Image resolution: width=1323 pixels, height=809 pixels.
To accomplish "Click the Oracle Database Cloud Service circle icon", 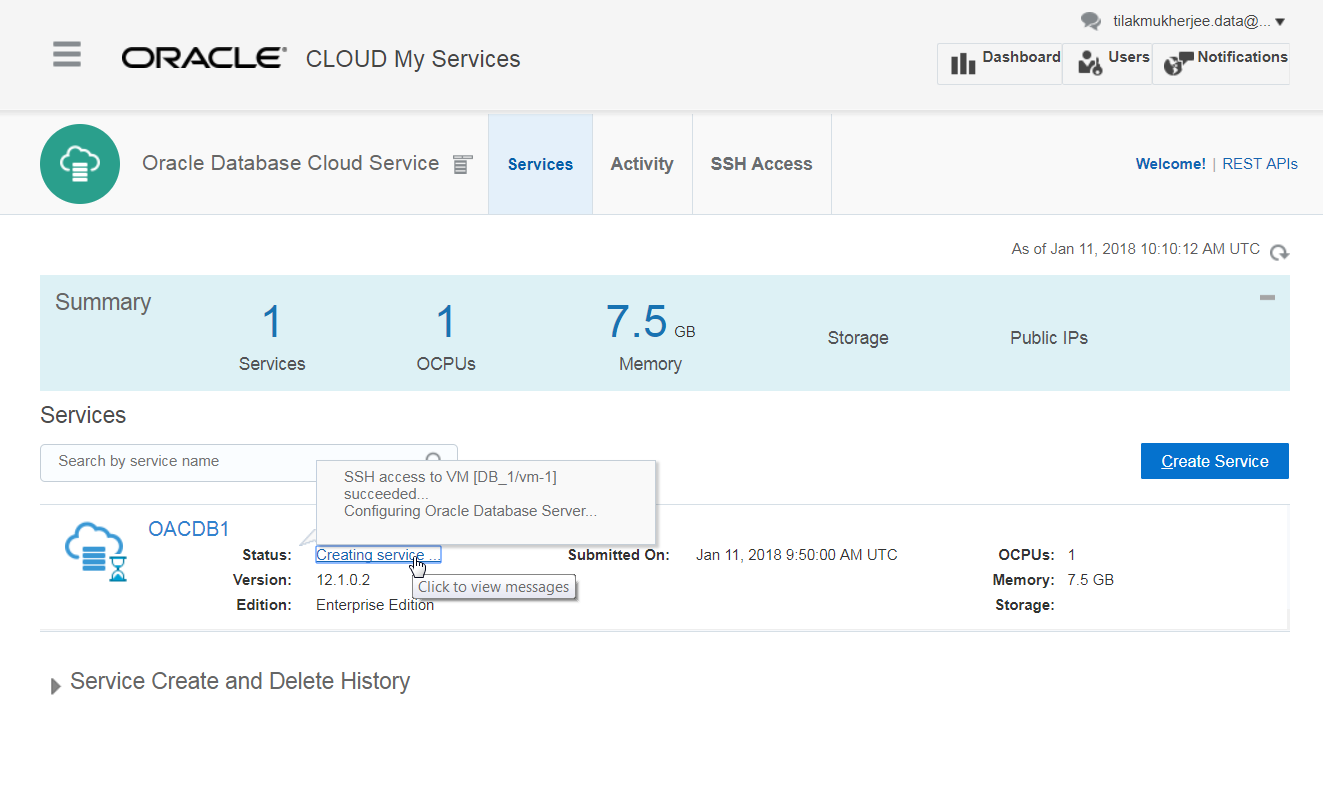I will pos(80,163).
